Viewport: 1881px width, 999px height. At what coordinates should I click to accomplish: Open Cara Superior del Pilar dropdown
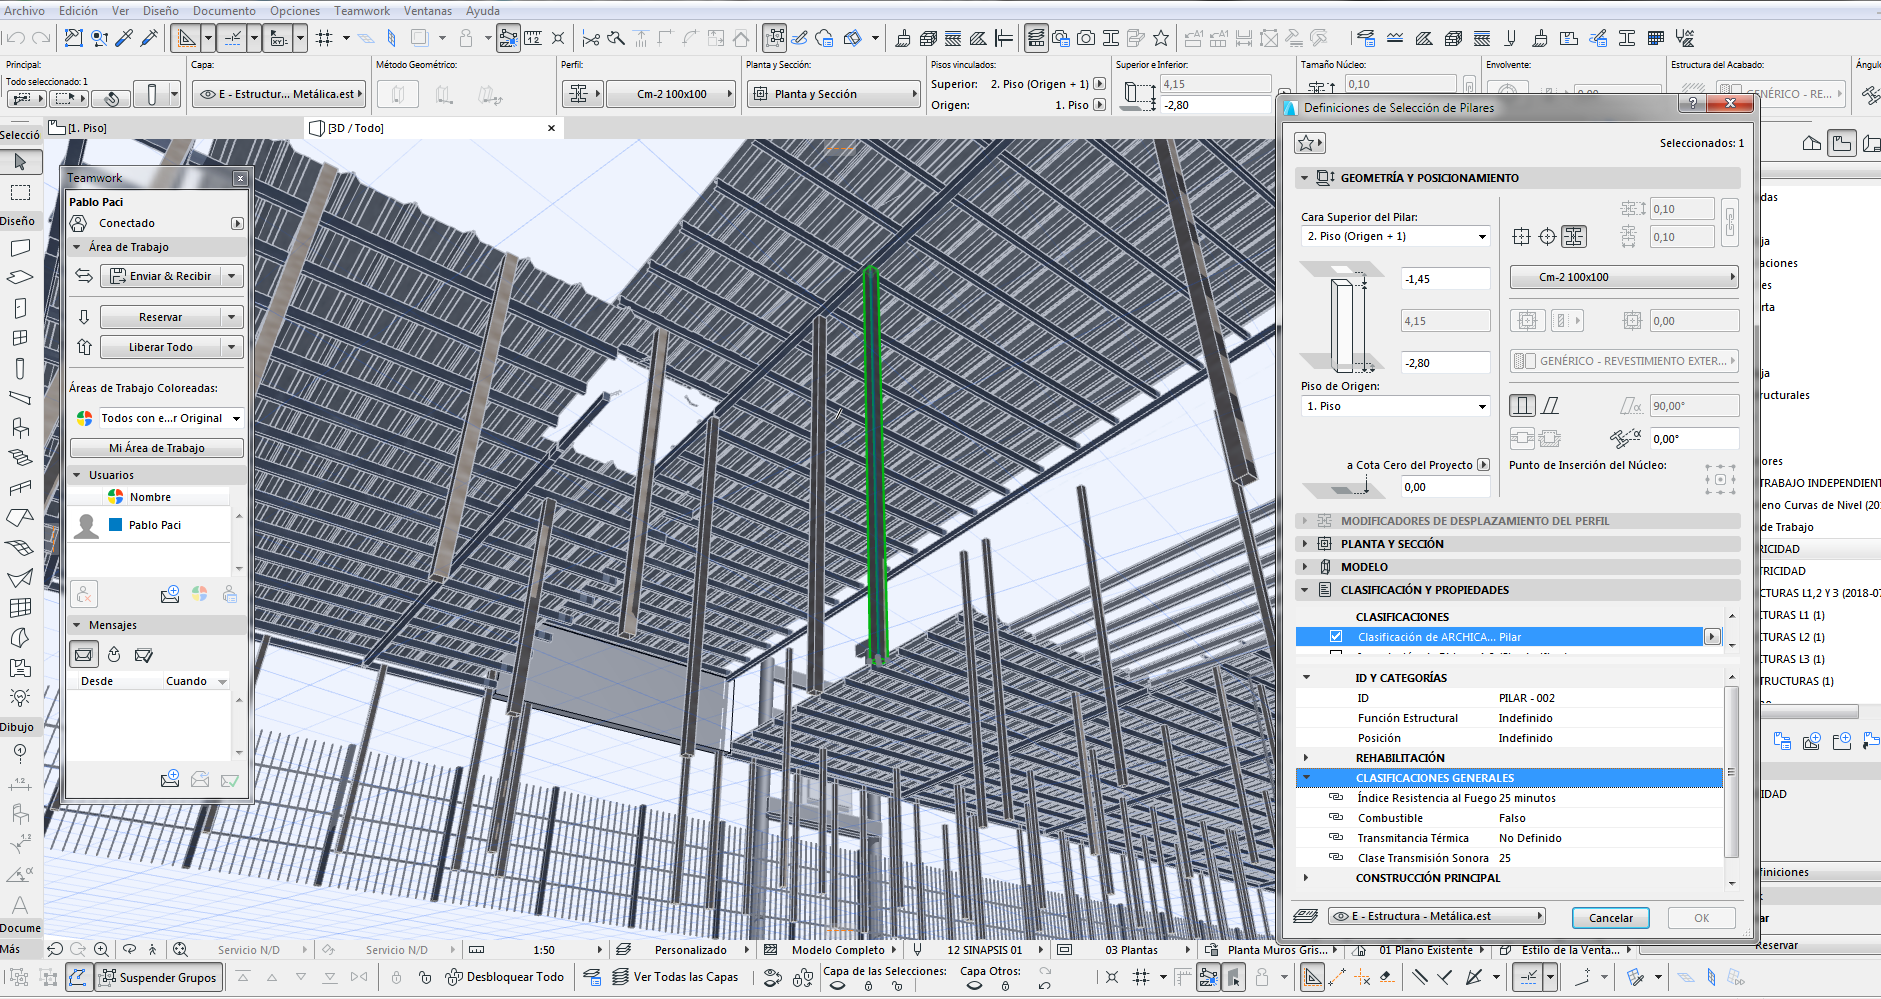1395,237
